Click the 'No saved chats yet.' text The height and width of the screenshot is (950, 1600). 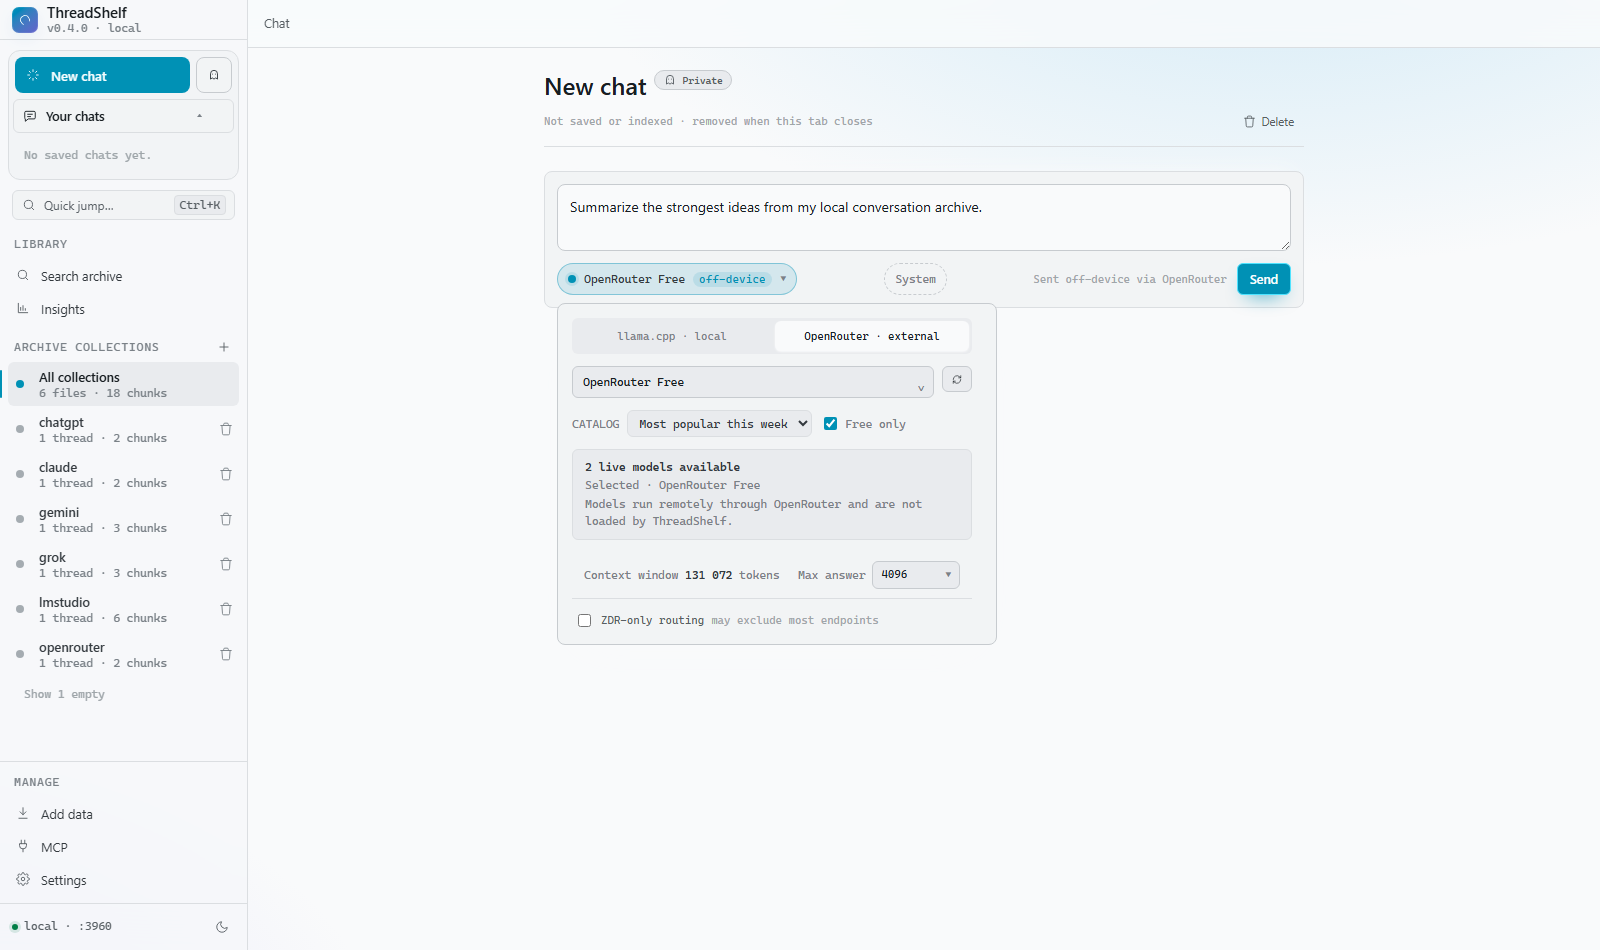tap(88, 155)
